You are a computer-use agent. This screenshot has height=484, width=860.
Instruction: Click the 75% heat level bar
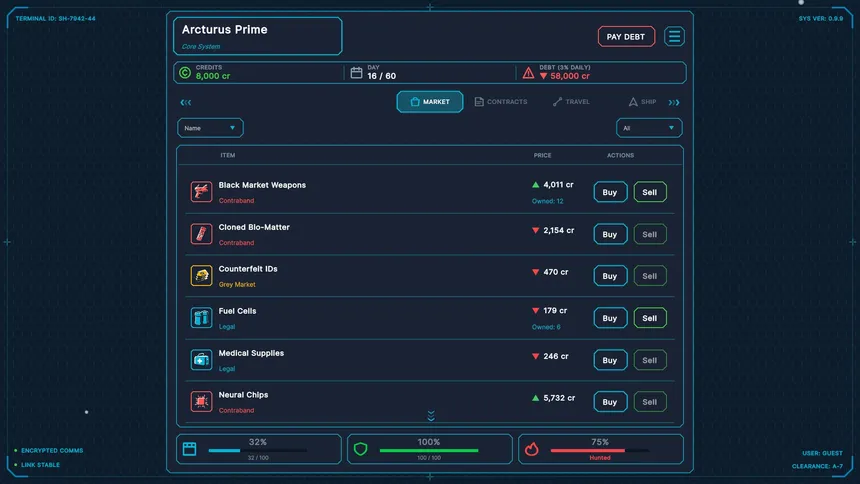(600, 451)
